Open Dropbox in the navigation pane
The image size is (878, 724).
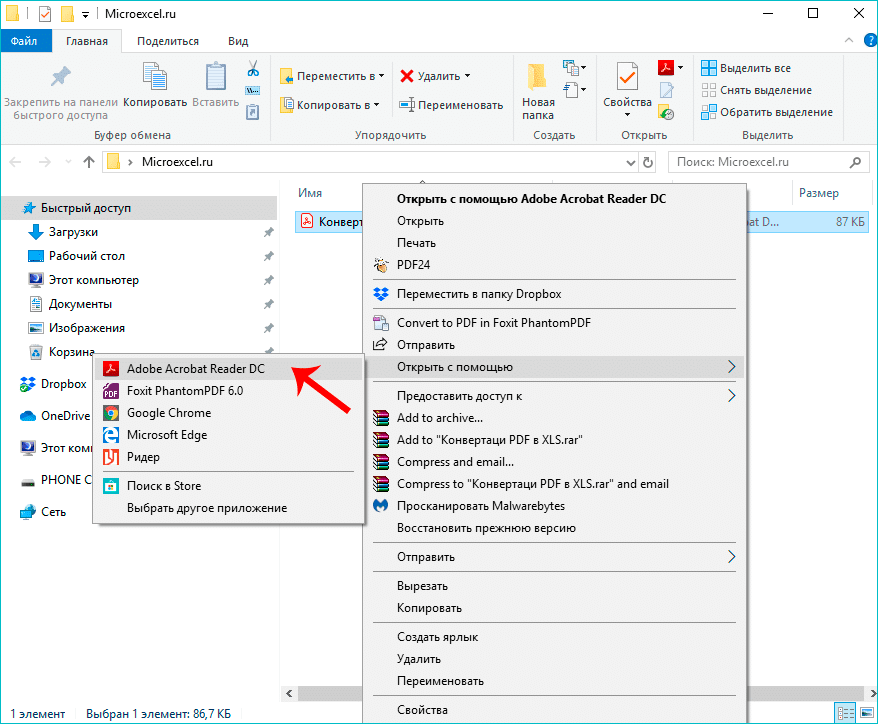coord(63,383)
